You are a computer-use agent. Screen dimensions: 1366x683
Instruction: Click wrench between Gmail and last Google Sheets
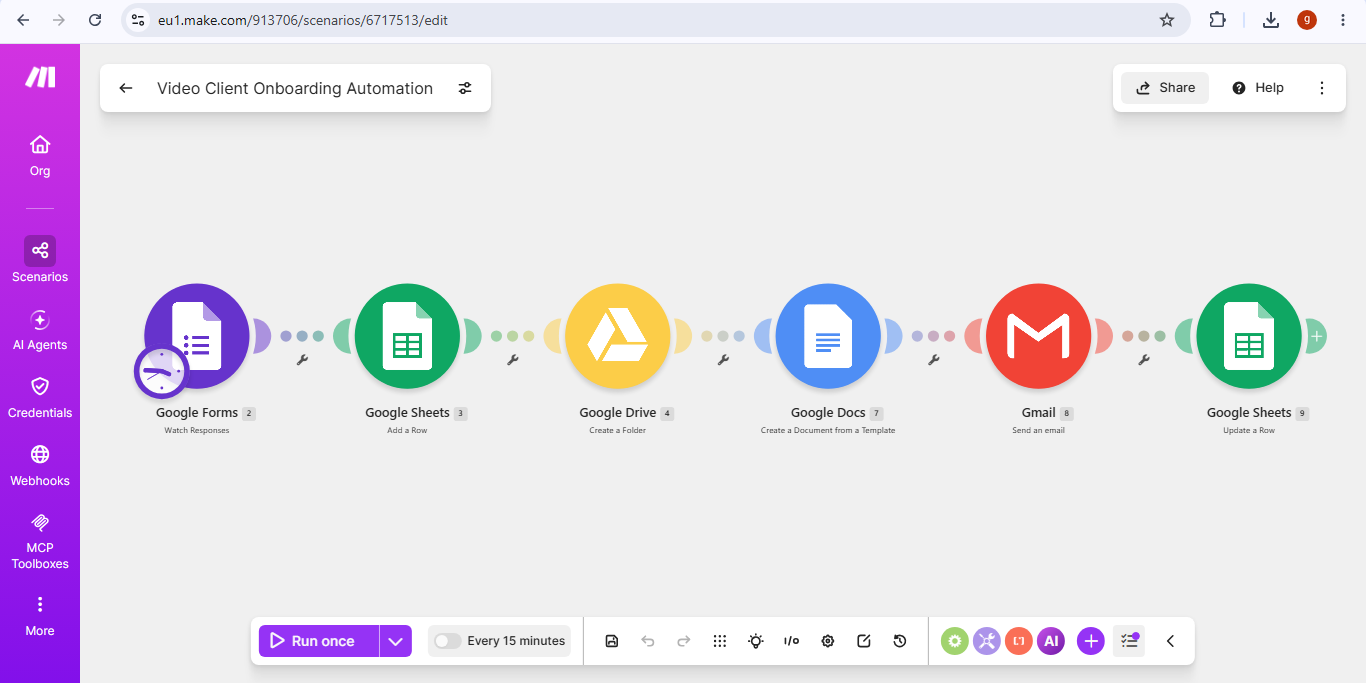(x=1144, y=359)
